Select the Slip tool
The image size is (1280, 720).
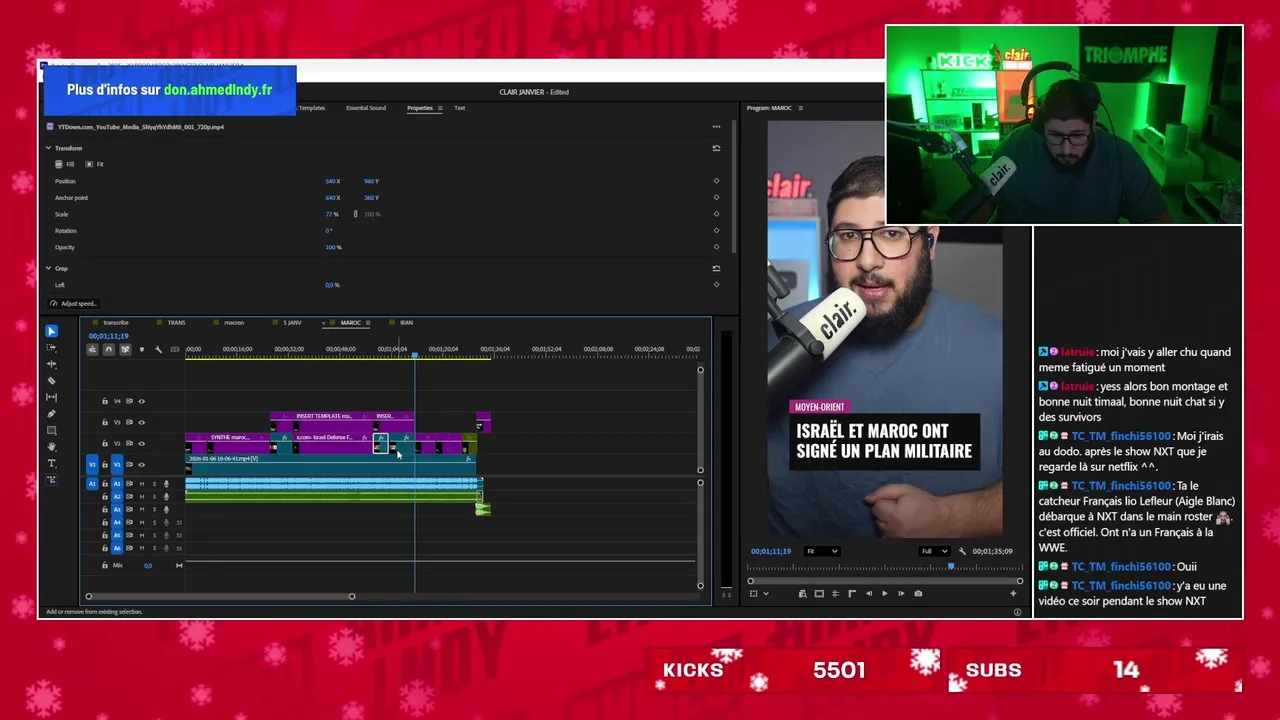pyautogui.click(x=52, y=397)
